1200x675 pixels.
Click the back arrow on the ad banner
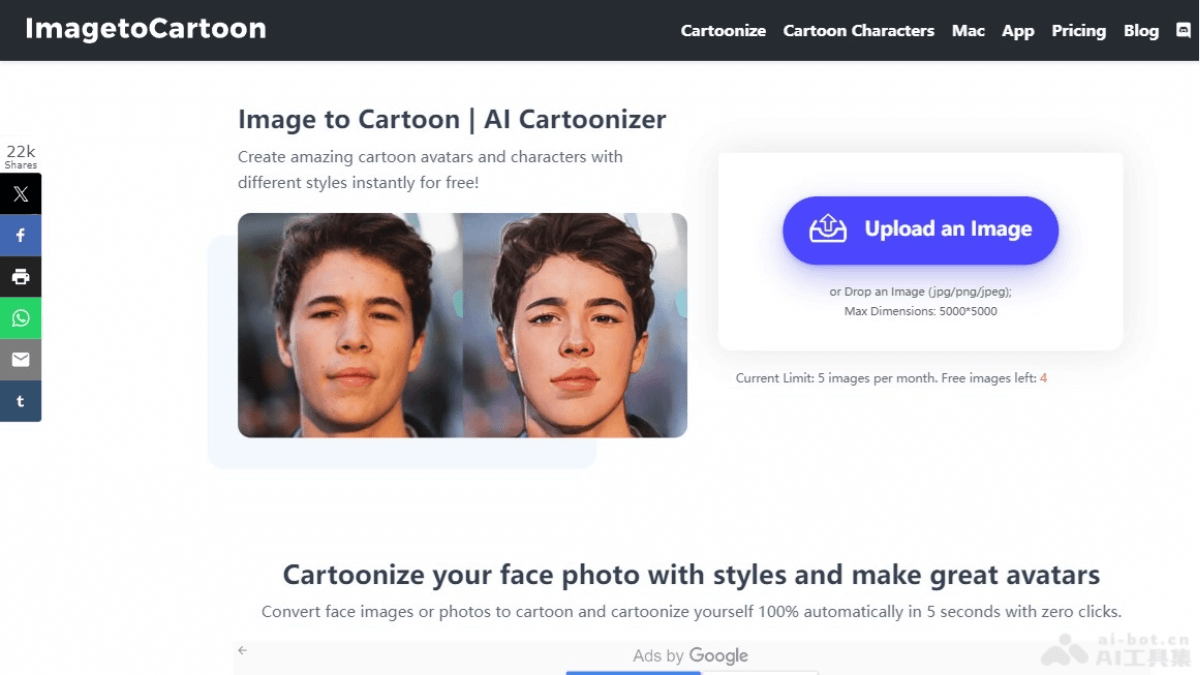pos(242,651)
